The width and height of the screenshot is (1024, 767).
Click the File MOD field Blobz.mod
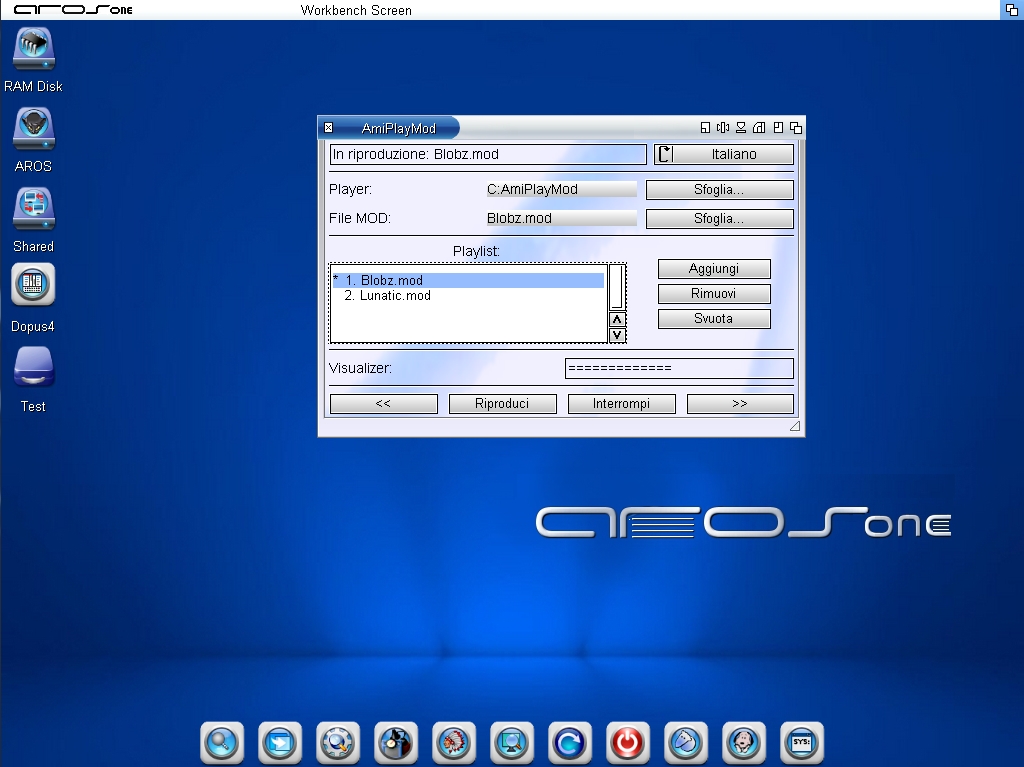561,218
